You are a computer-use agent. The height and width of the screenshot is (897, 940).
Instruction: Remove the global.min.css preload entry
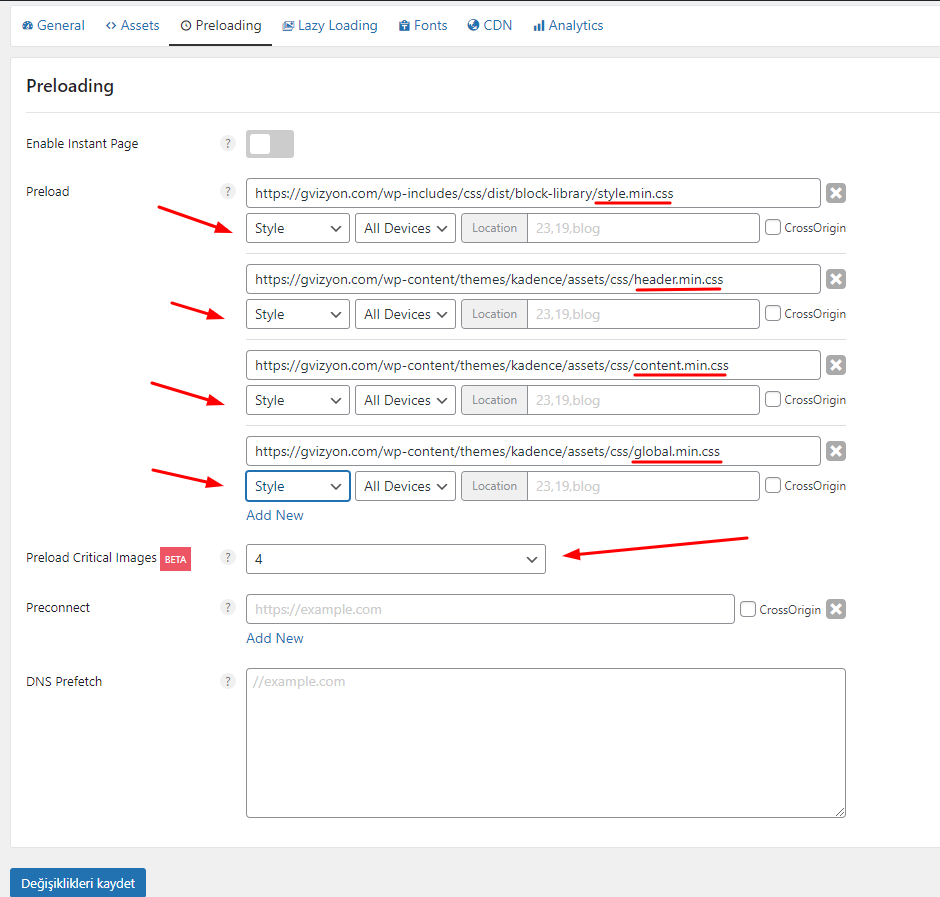[836, 451]
